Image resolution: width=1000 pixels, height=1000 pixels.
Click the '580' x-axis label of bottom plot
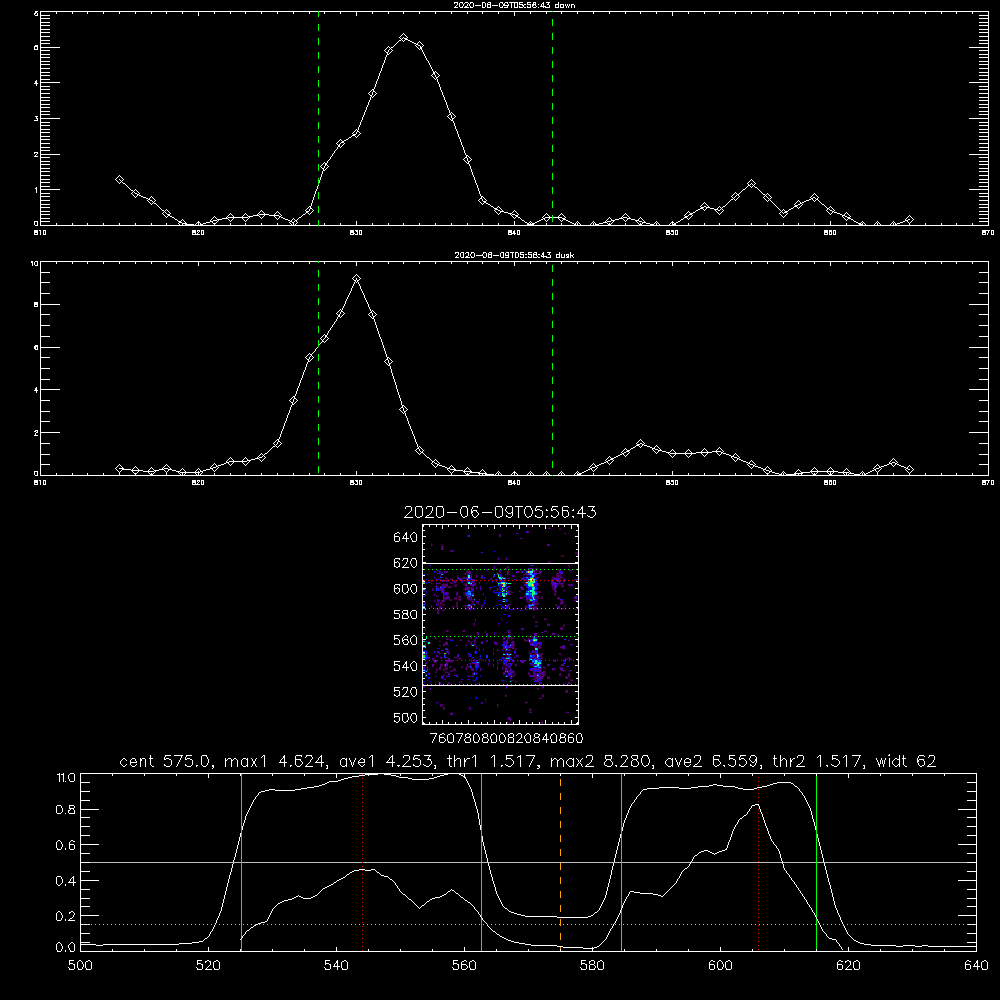[592, 966]
